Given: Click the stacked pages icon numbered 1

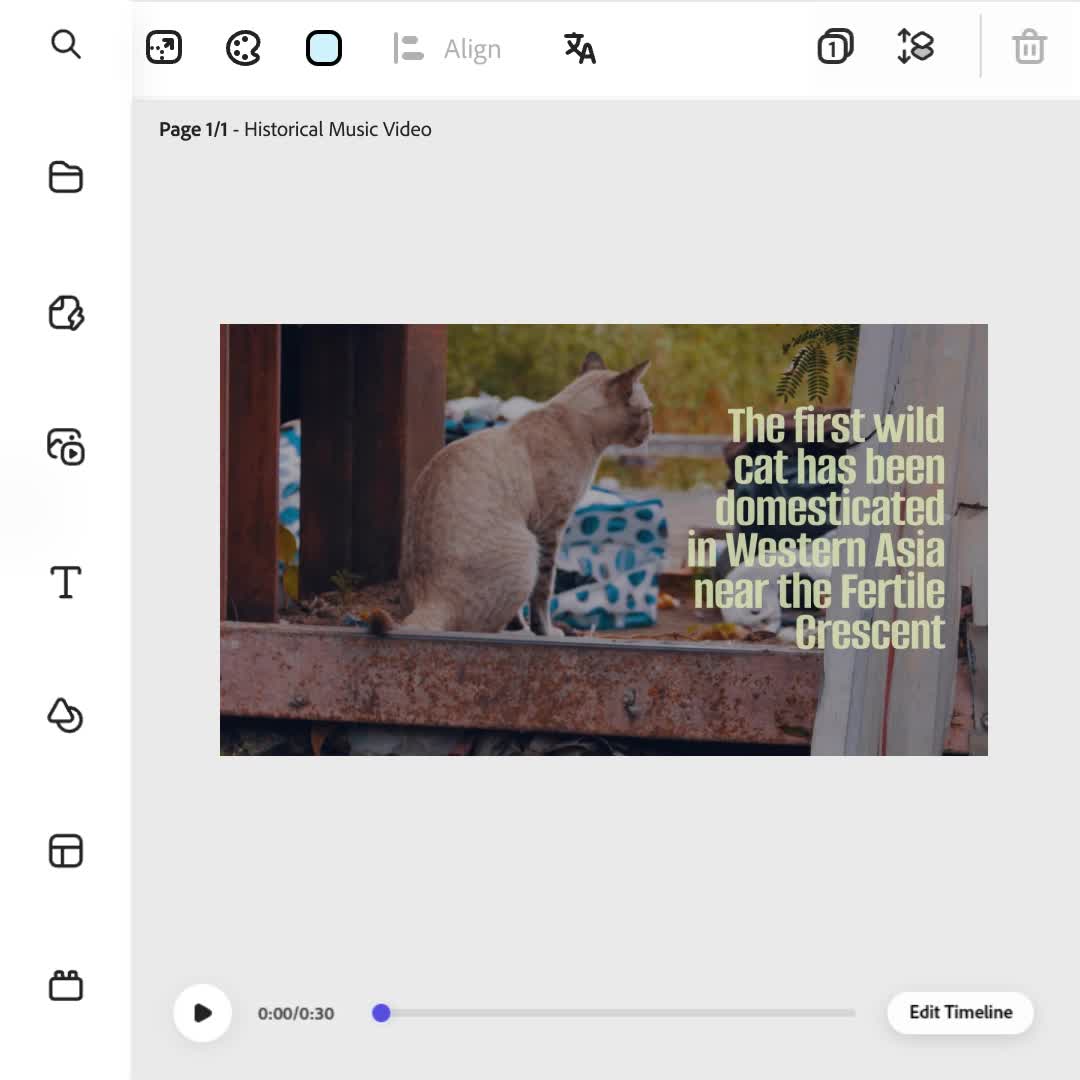Looking at the screenshot, I should coord(835,48).
